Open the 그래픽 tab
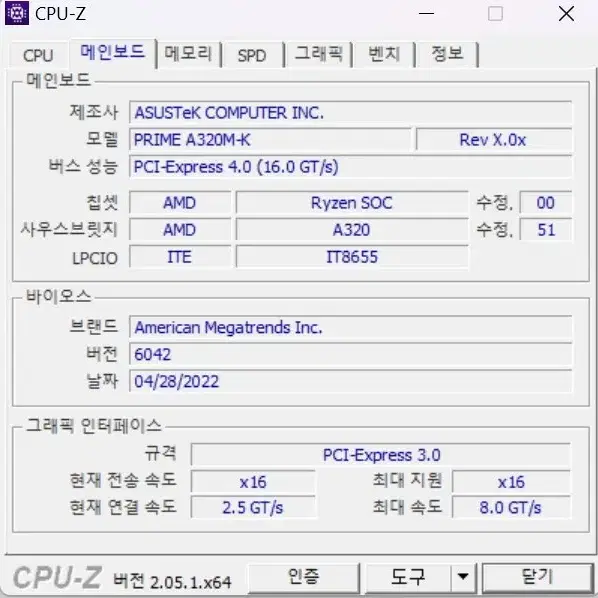598x598 pixels. pyautogui.click(x=319, y=54)
